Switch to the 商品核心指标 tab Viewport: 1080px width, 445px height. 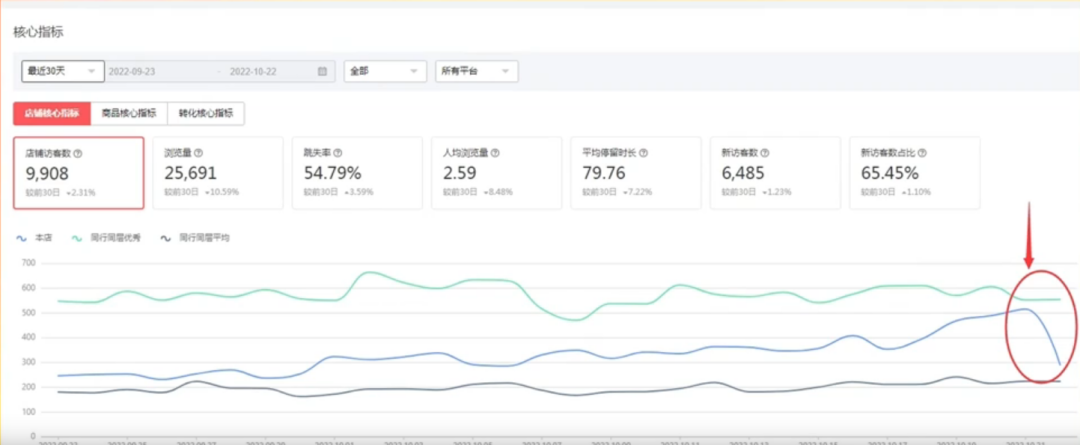(x=128, y=113)
